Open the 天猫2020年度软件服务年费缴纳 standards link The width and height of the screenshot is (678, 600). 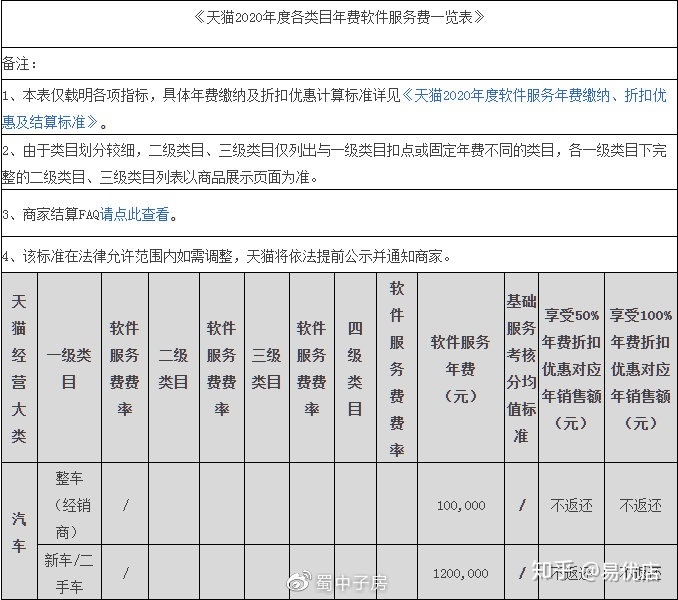(334, 109)
